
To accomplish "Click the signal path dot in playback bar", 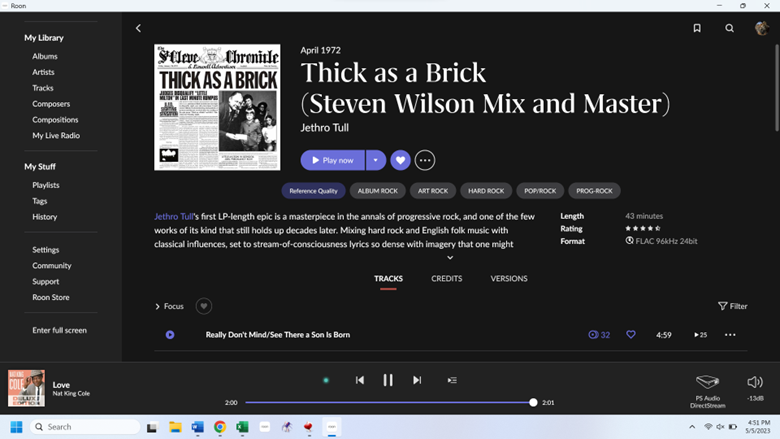I will pos(326,380).
